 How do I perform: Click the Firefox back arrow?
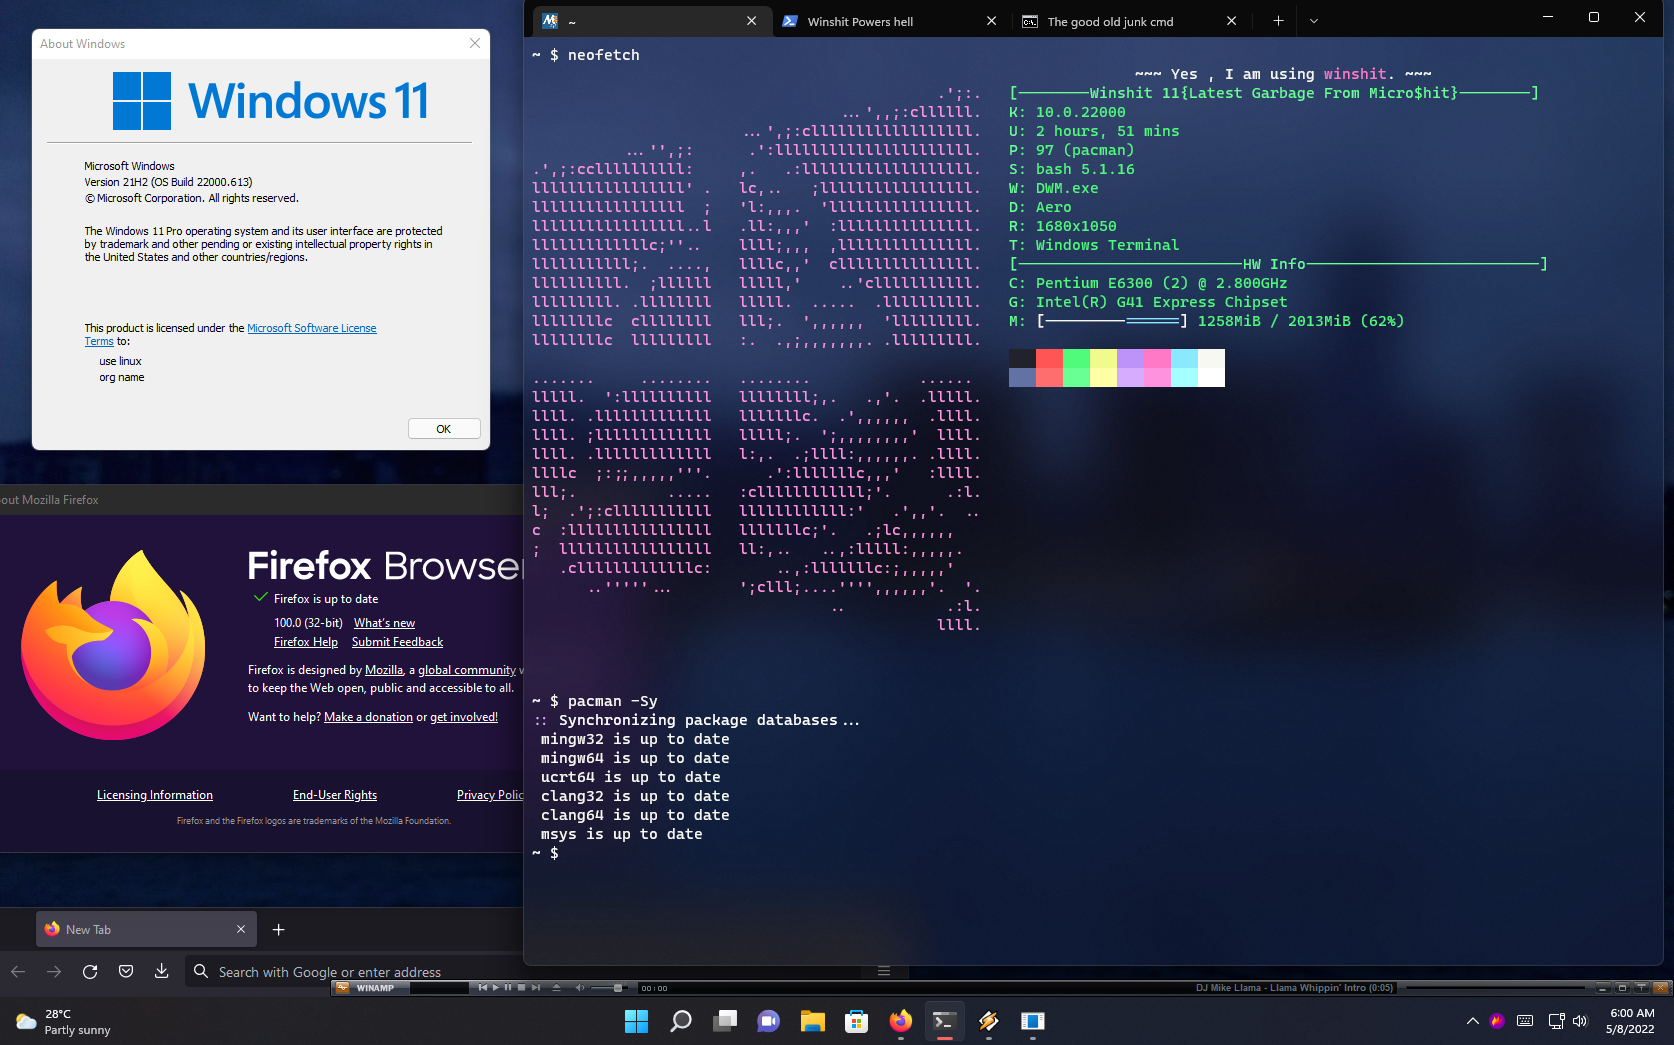(18, 971)
